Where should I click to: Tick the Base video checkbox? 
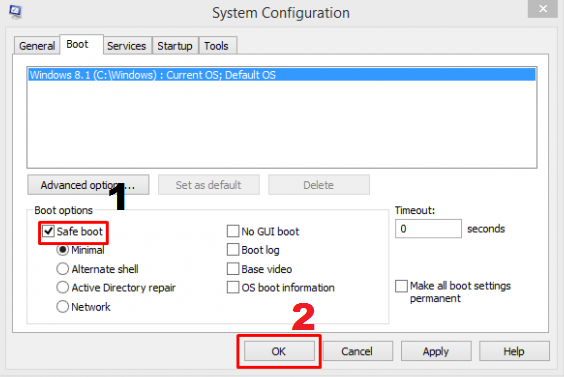click(233, 269)
